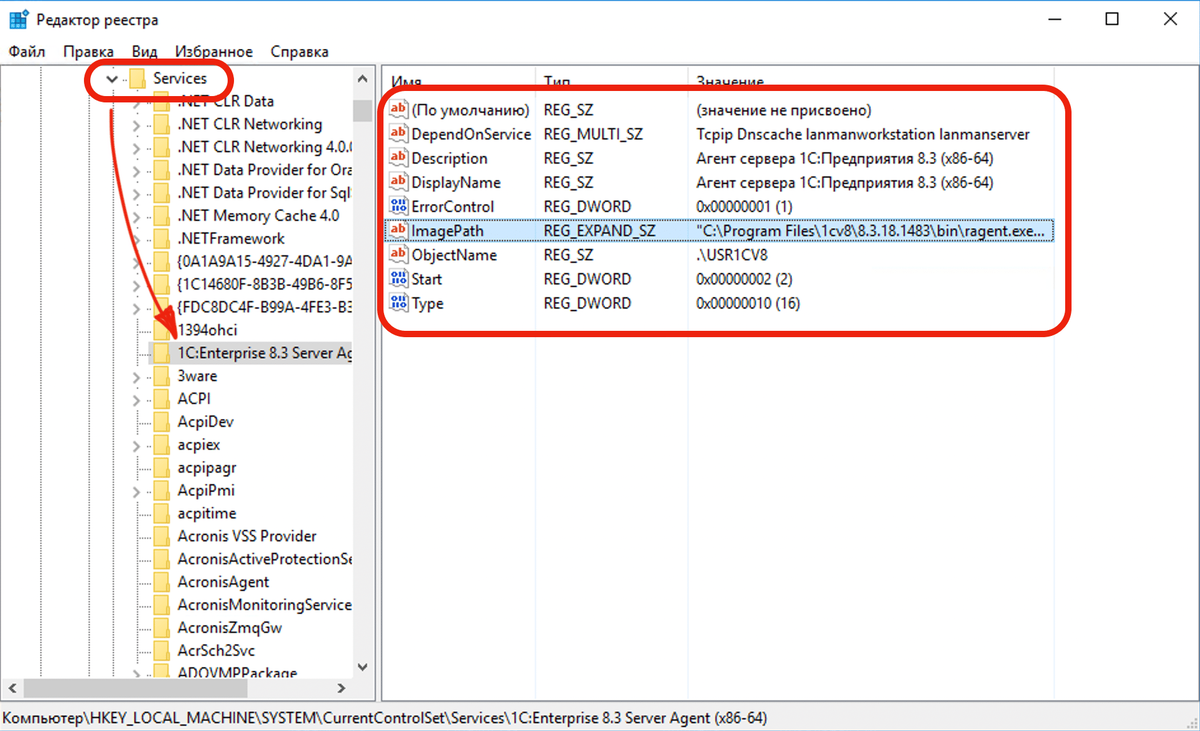
Task: Click the 0x00000010 (16) Type data
Action: coord(748,303)
